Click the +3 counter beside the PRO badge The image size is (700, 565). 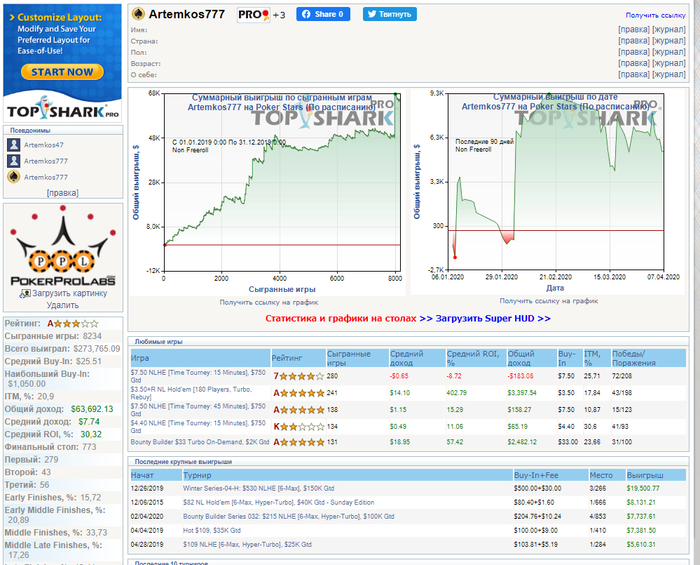pos(279,15)
